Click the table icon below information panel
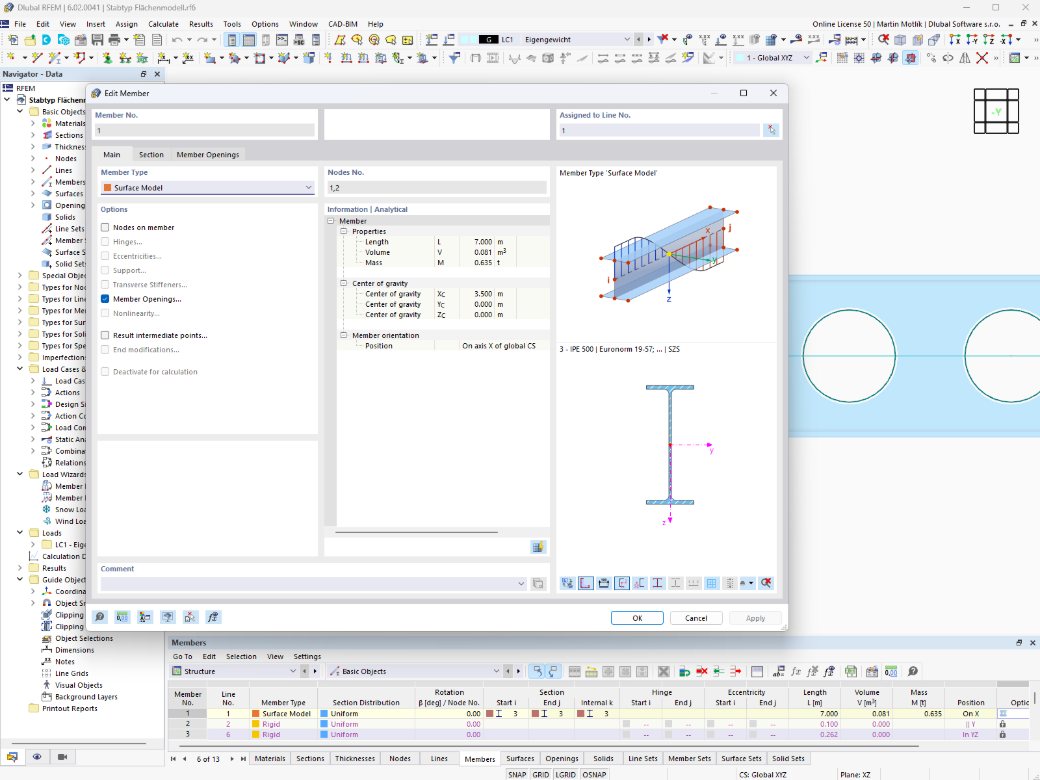The image size is (1040, 780). click(x=538, y=547)
